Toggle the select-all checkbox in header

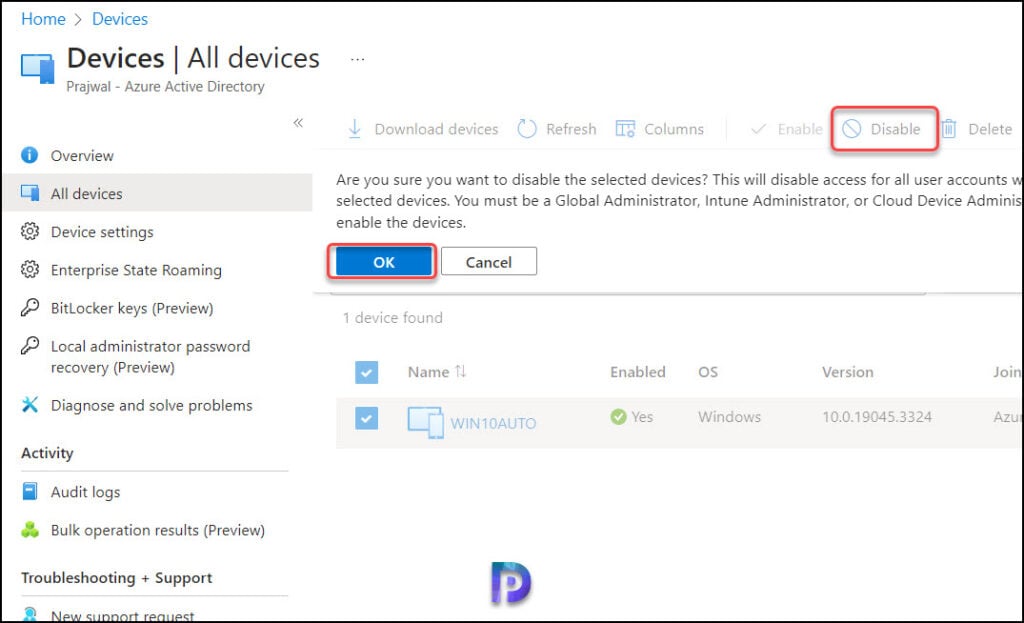pyautogui.click(x=366, y=372)
